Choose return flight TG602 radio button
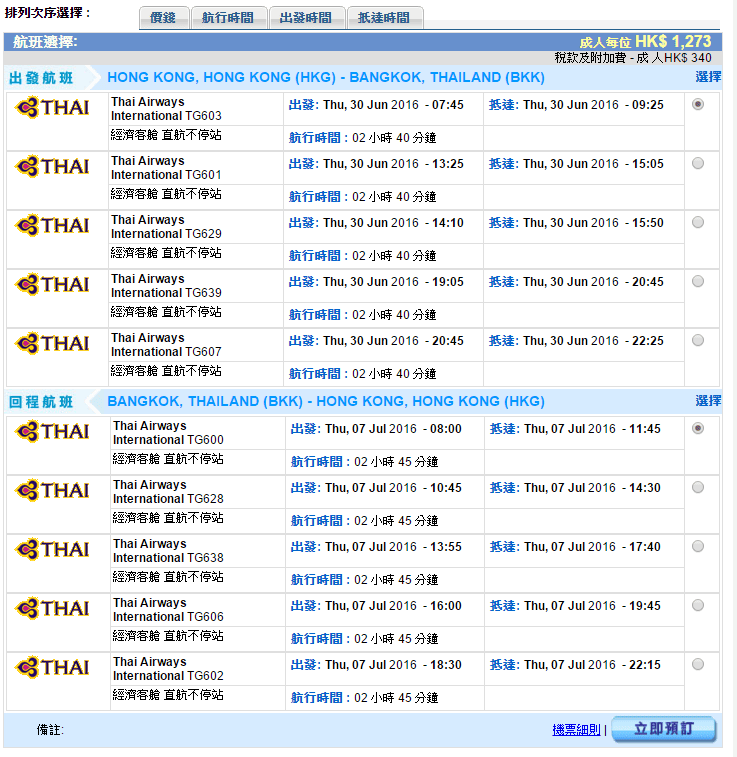Screen dimensions: 737x757 697,664
